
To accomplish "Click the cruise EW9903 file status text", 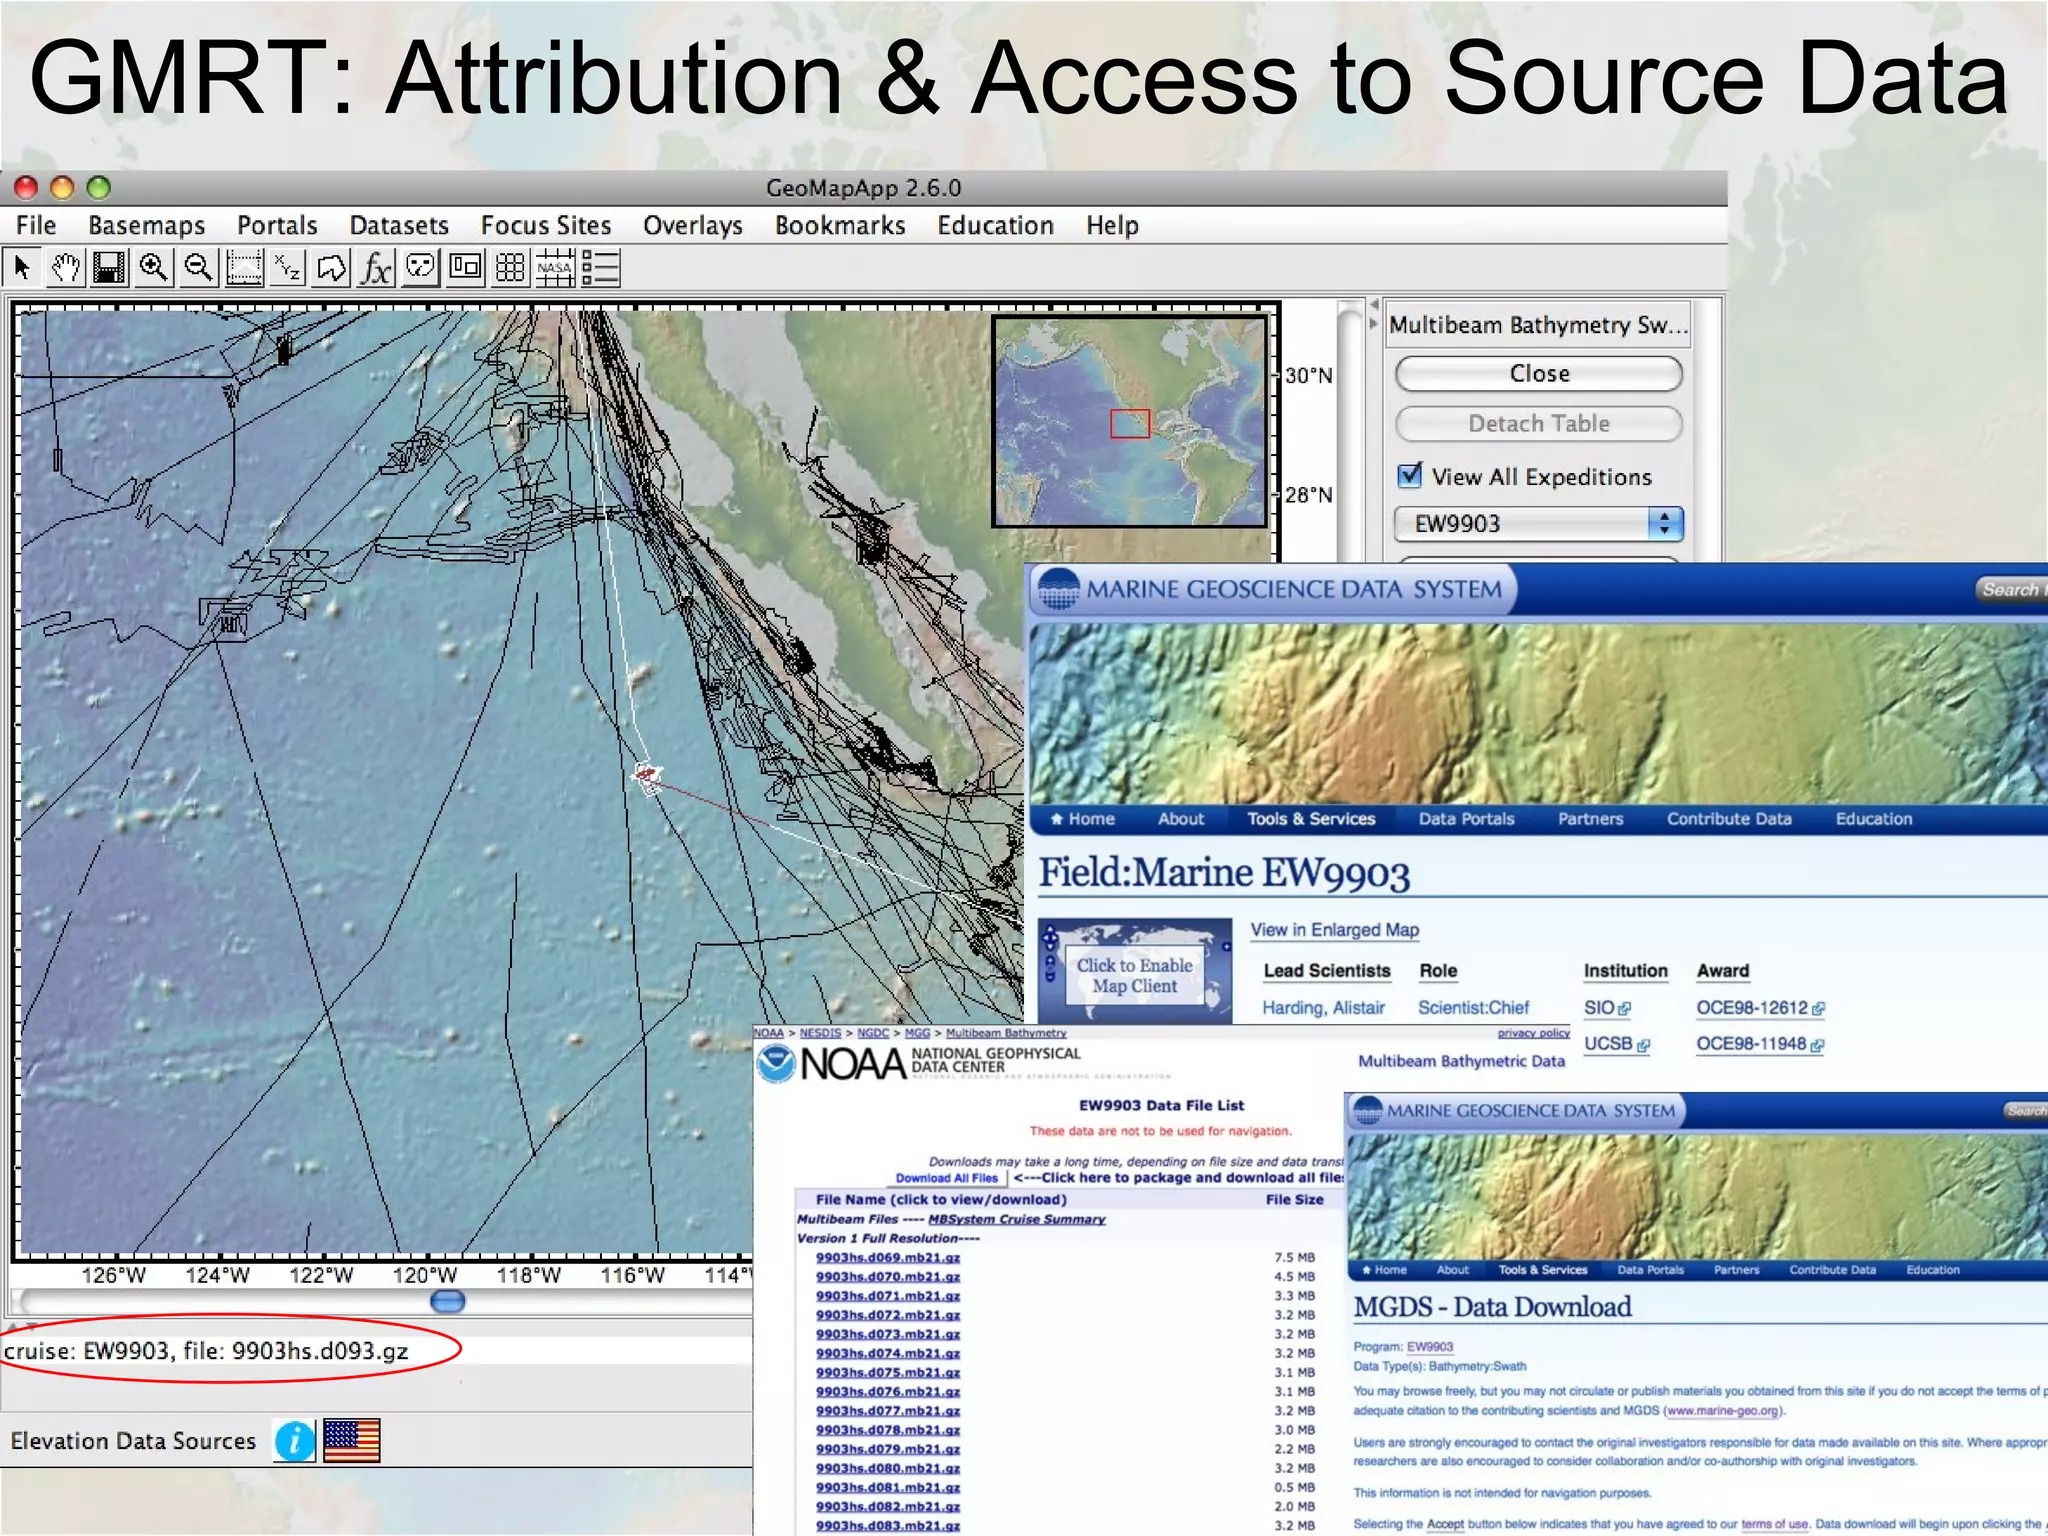I will click(206, 1351).
